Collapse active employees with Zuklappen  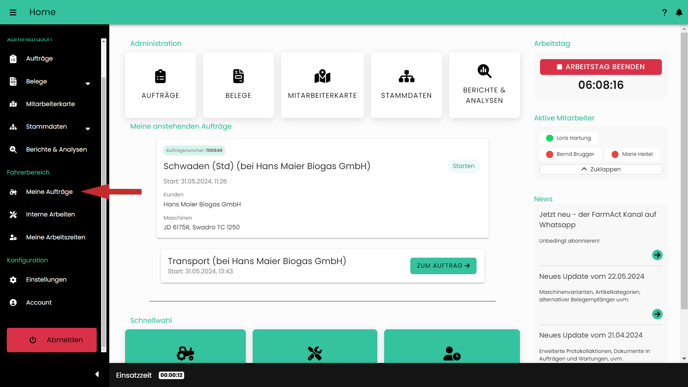601,169
